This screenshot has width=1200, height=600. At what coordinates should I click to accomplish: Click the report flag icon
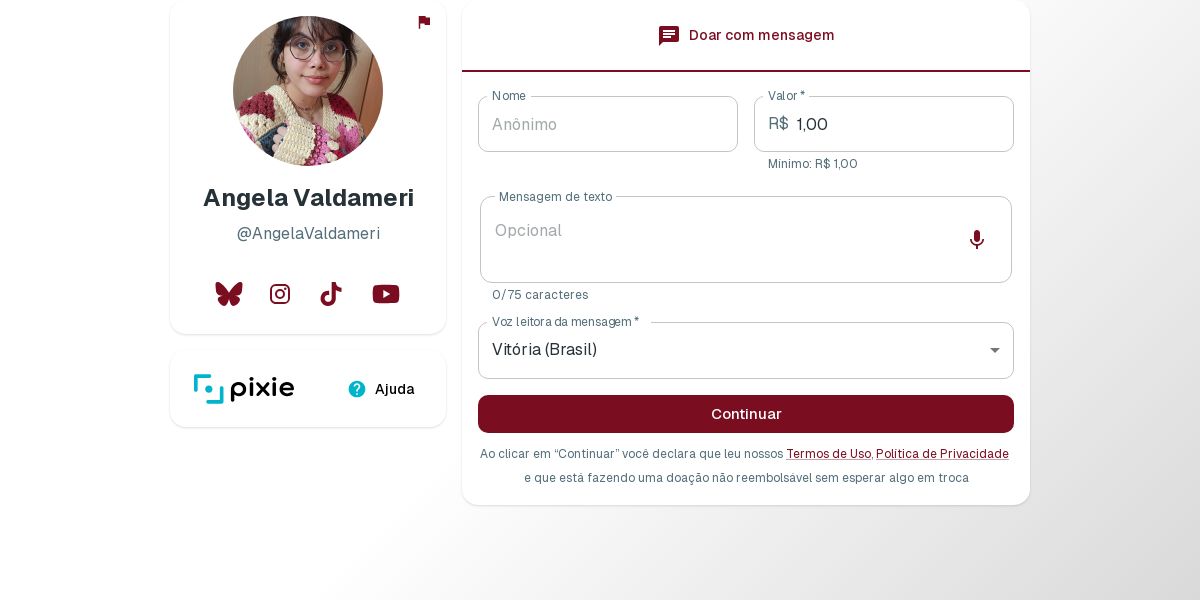click(424, 22)
